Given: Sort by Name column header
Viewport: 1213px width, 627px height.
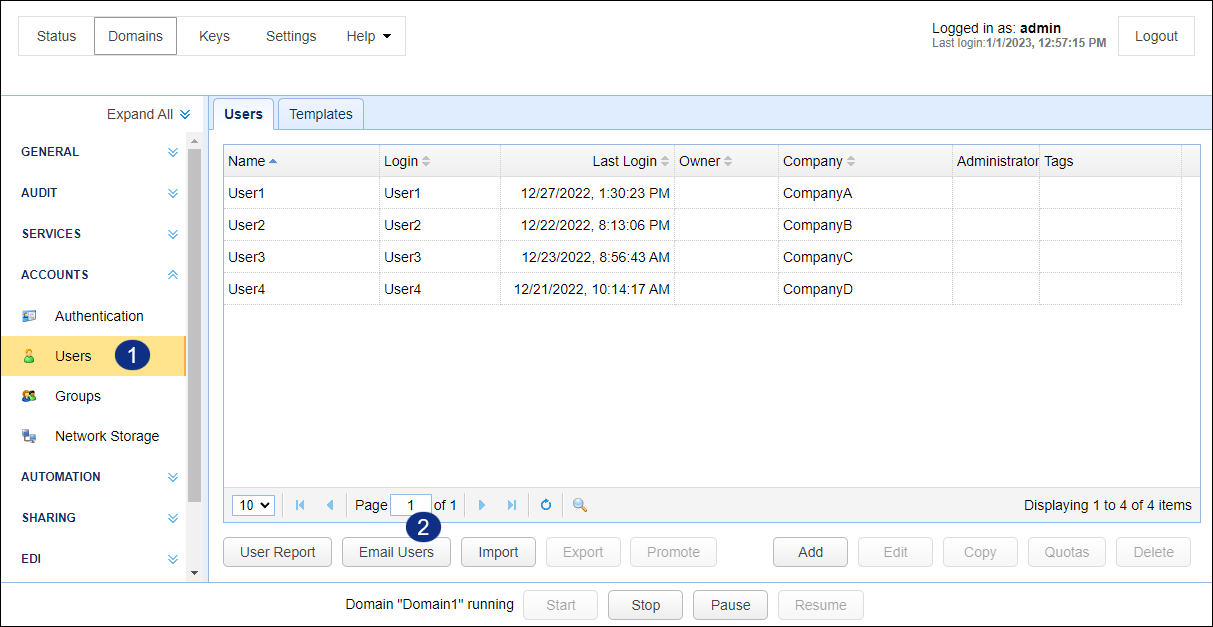Looking at the screenshot, I should (301, 161).
